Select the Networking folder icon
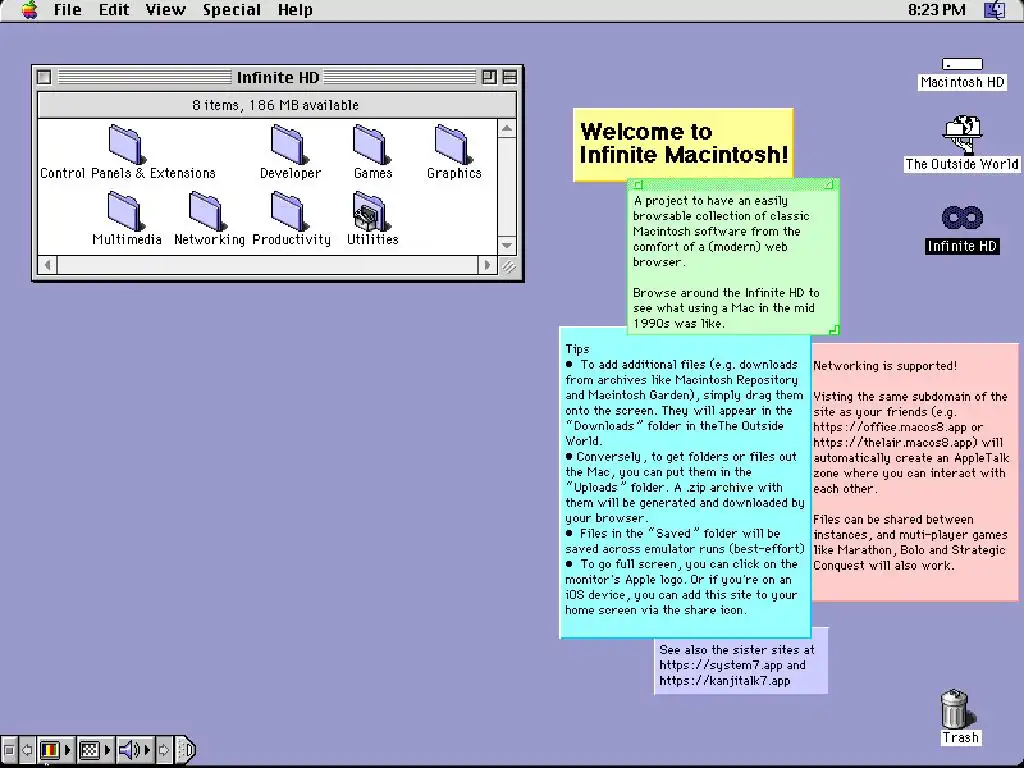1024x768 pixels. (207, 211)
